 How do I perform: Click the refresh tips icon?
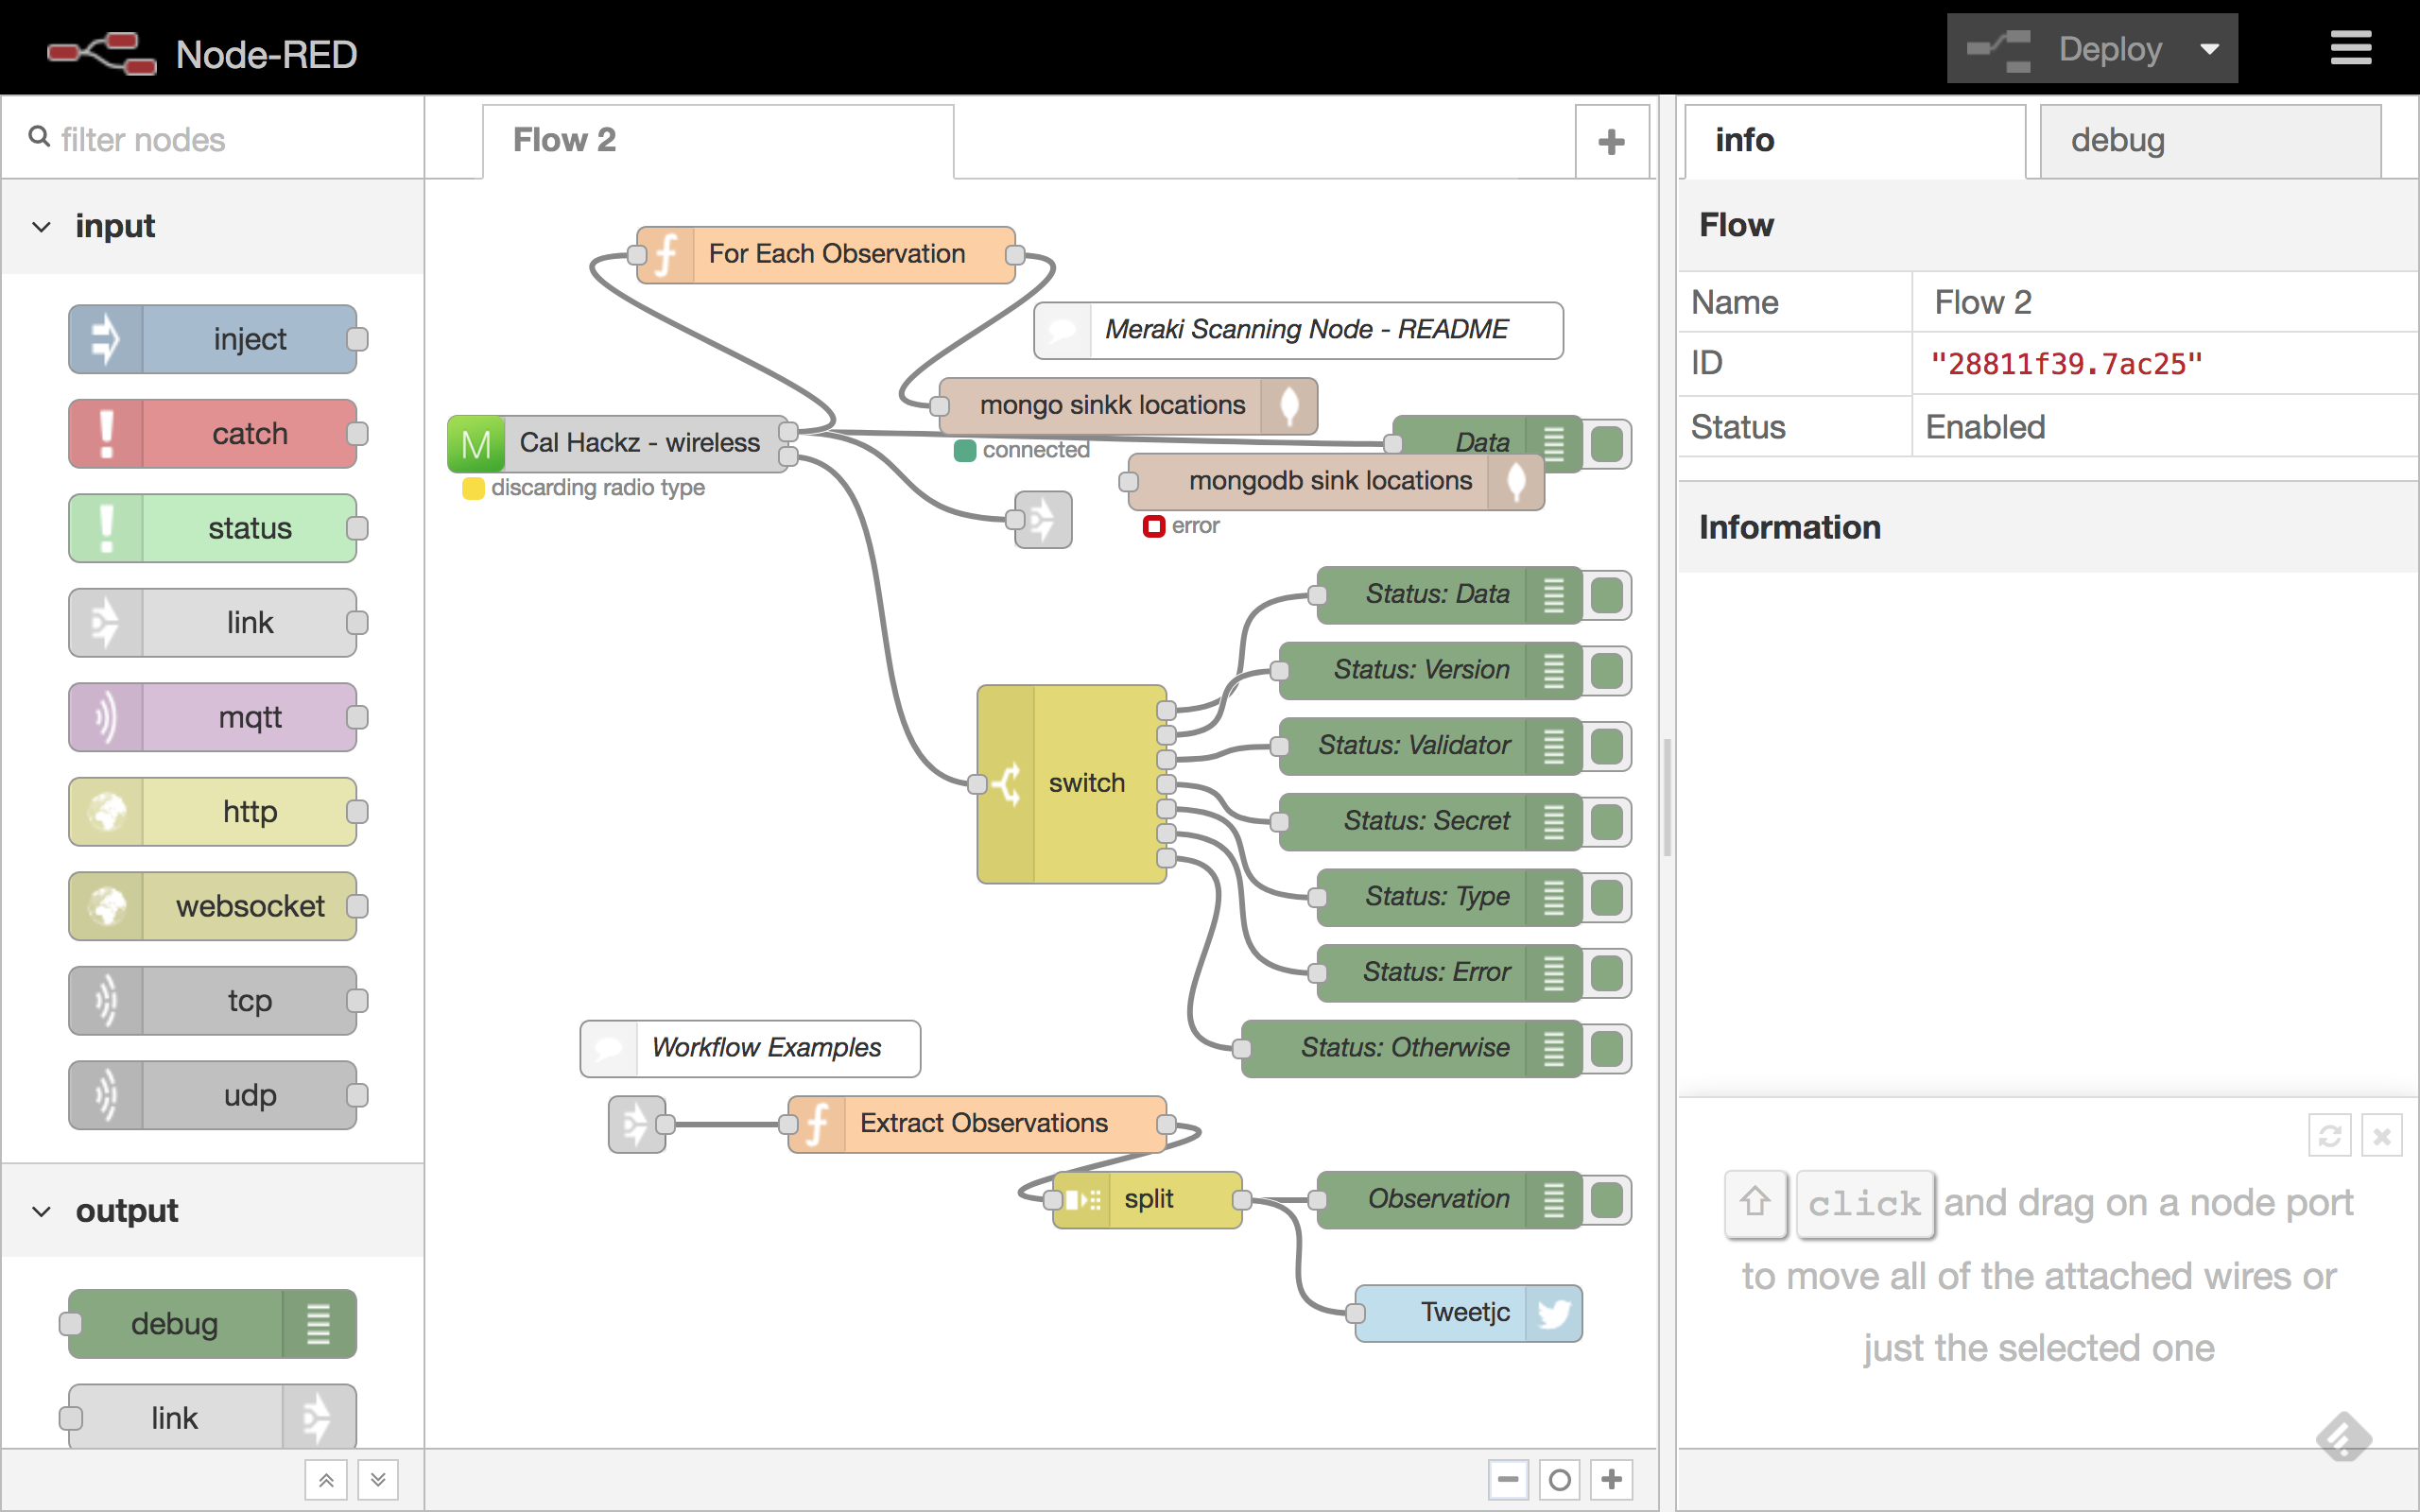point(2329,1136)
